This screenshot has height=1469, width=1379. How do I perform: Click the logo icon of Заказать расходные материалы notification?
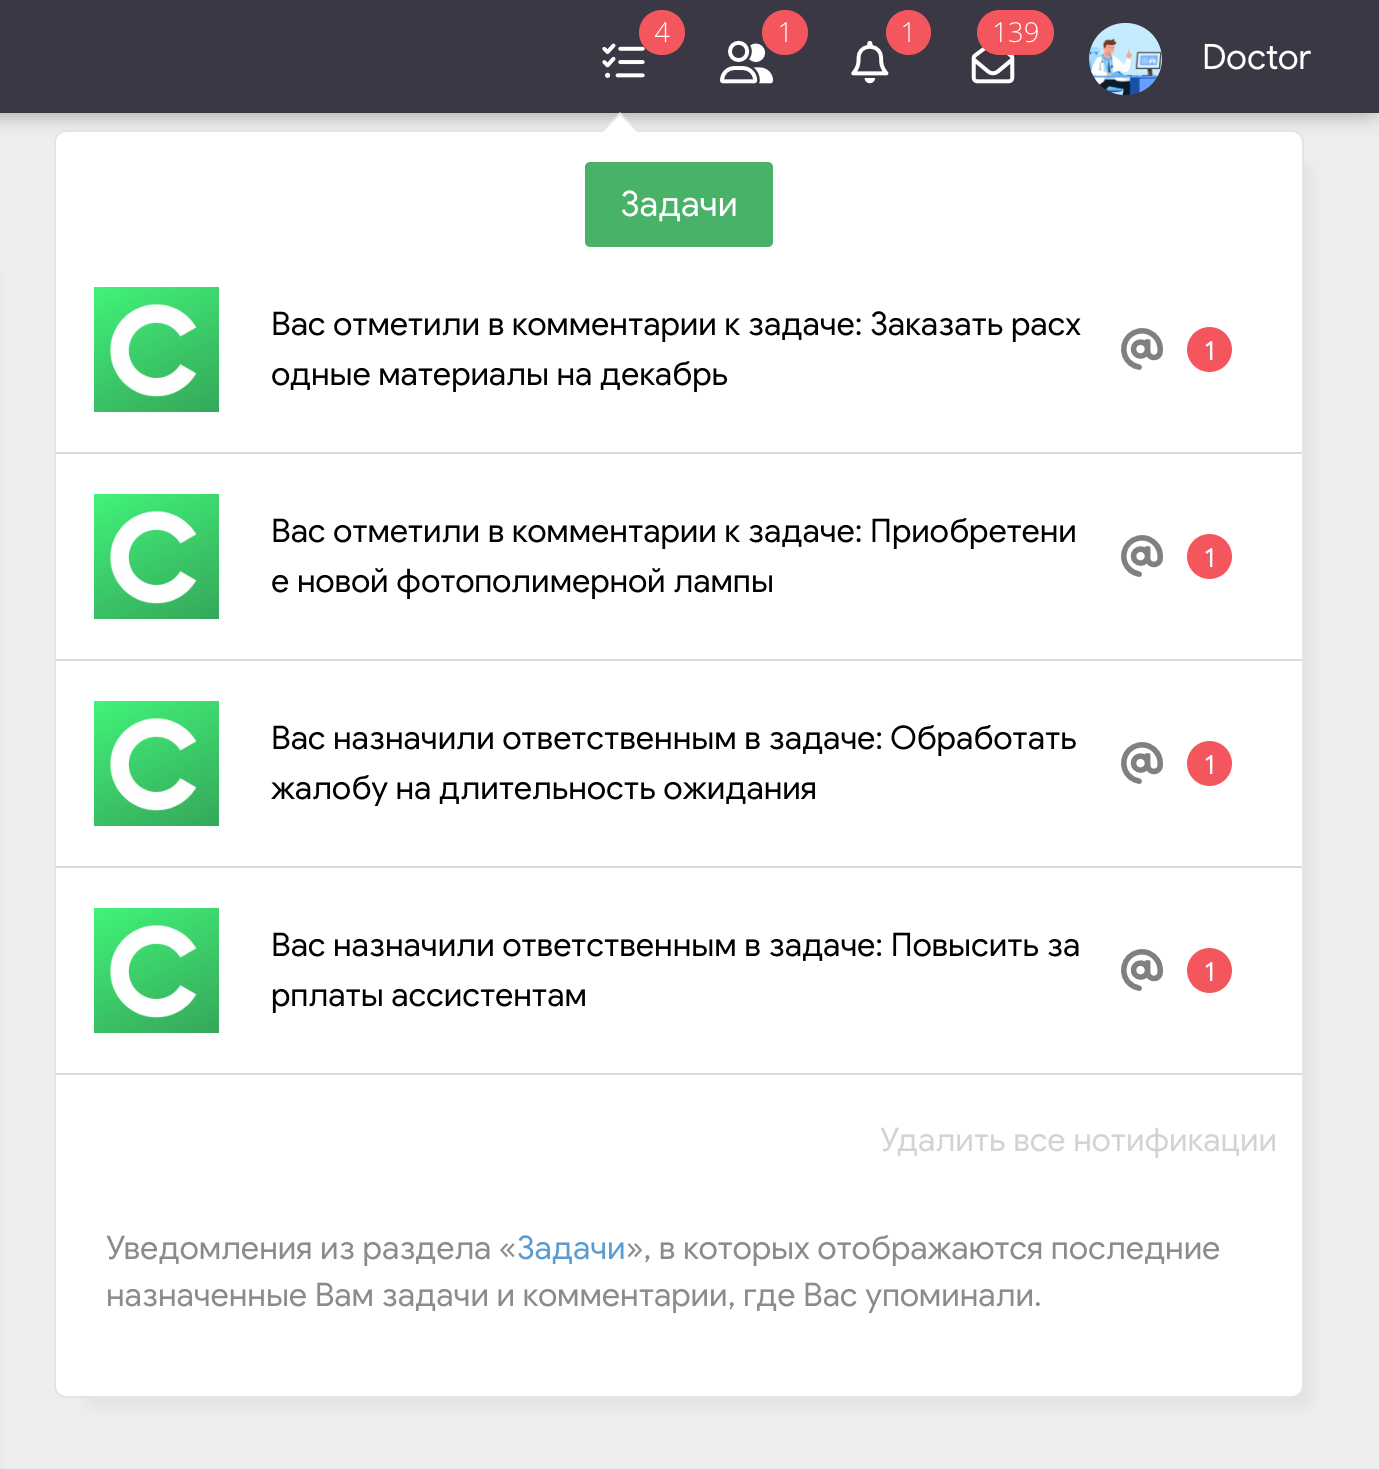(156, 349)
